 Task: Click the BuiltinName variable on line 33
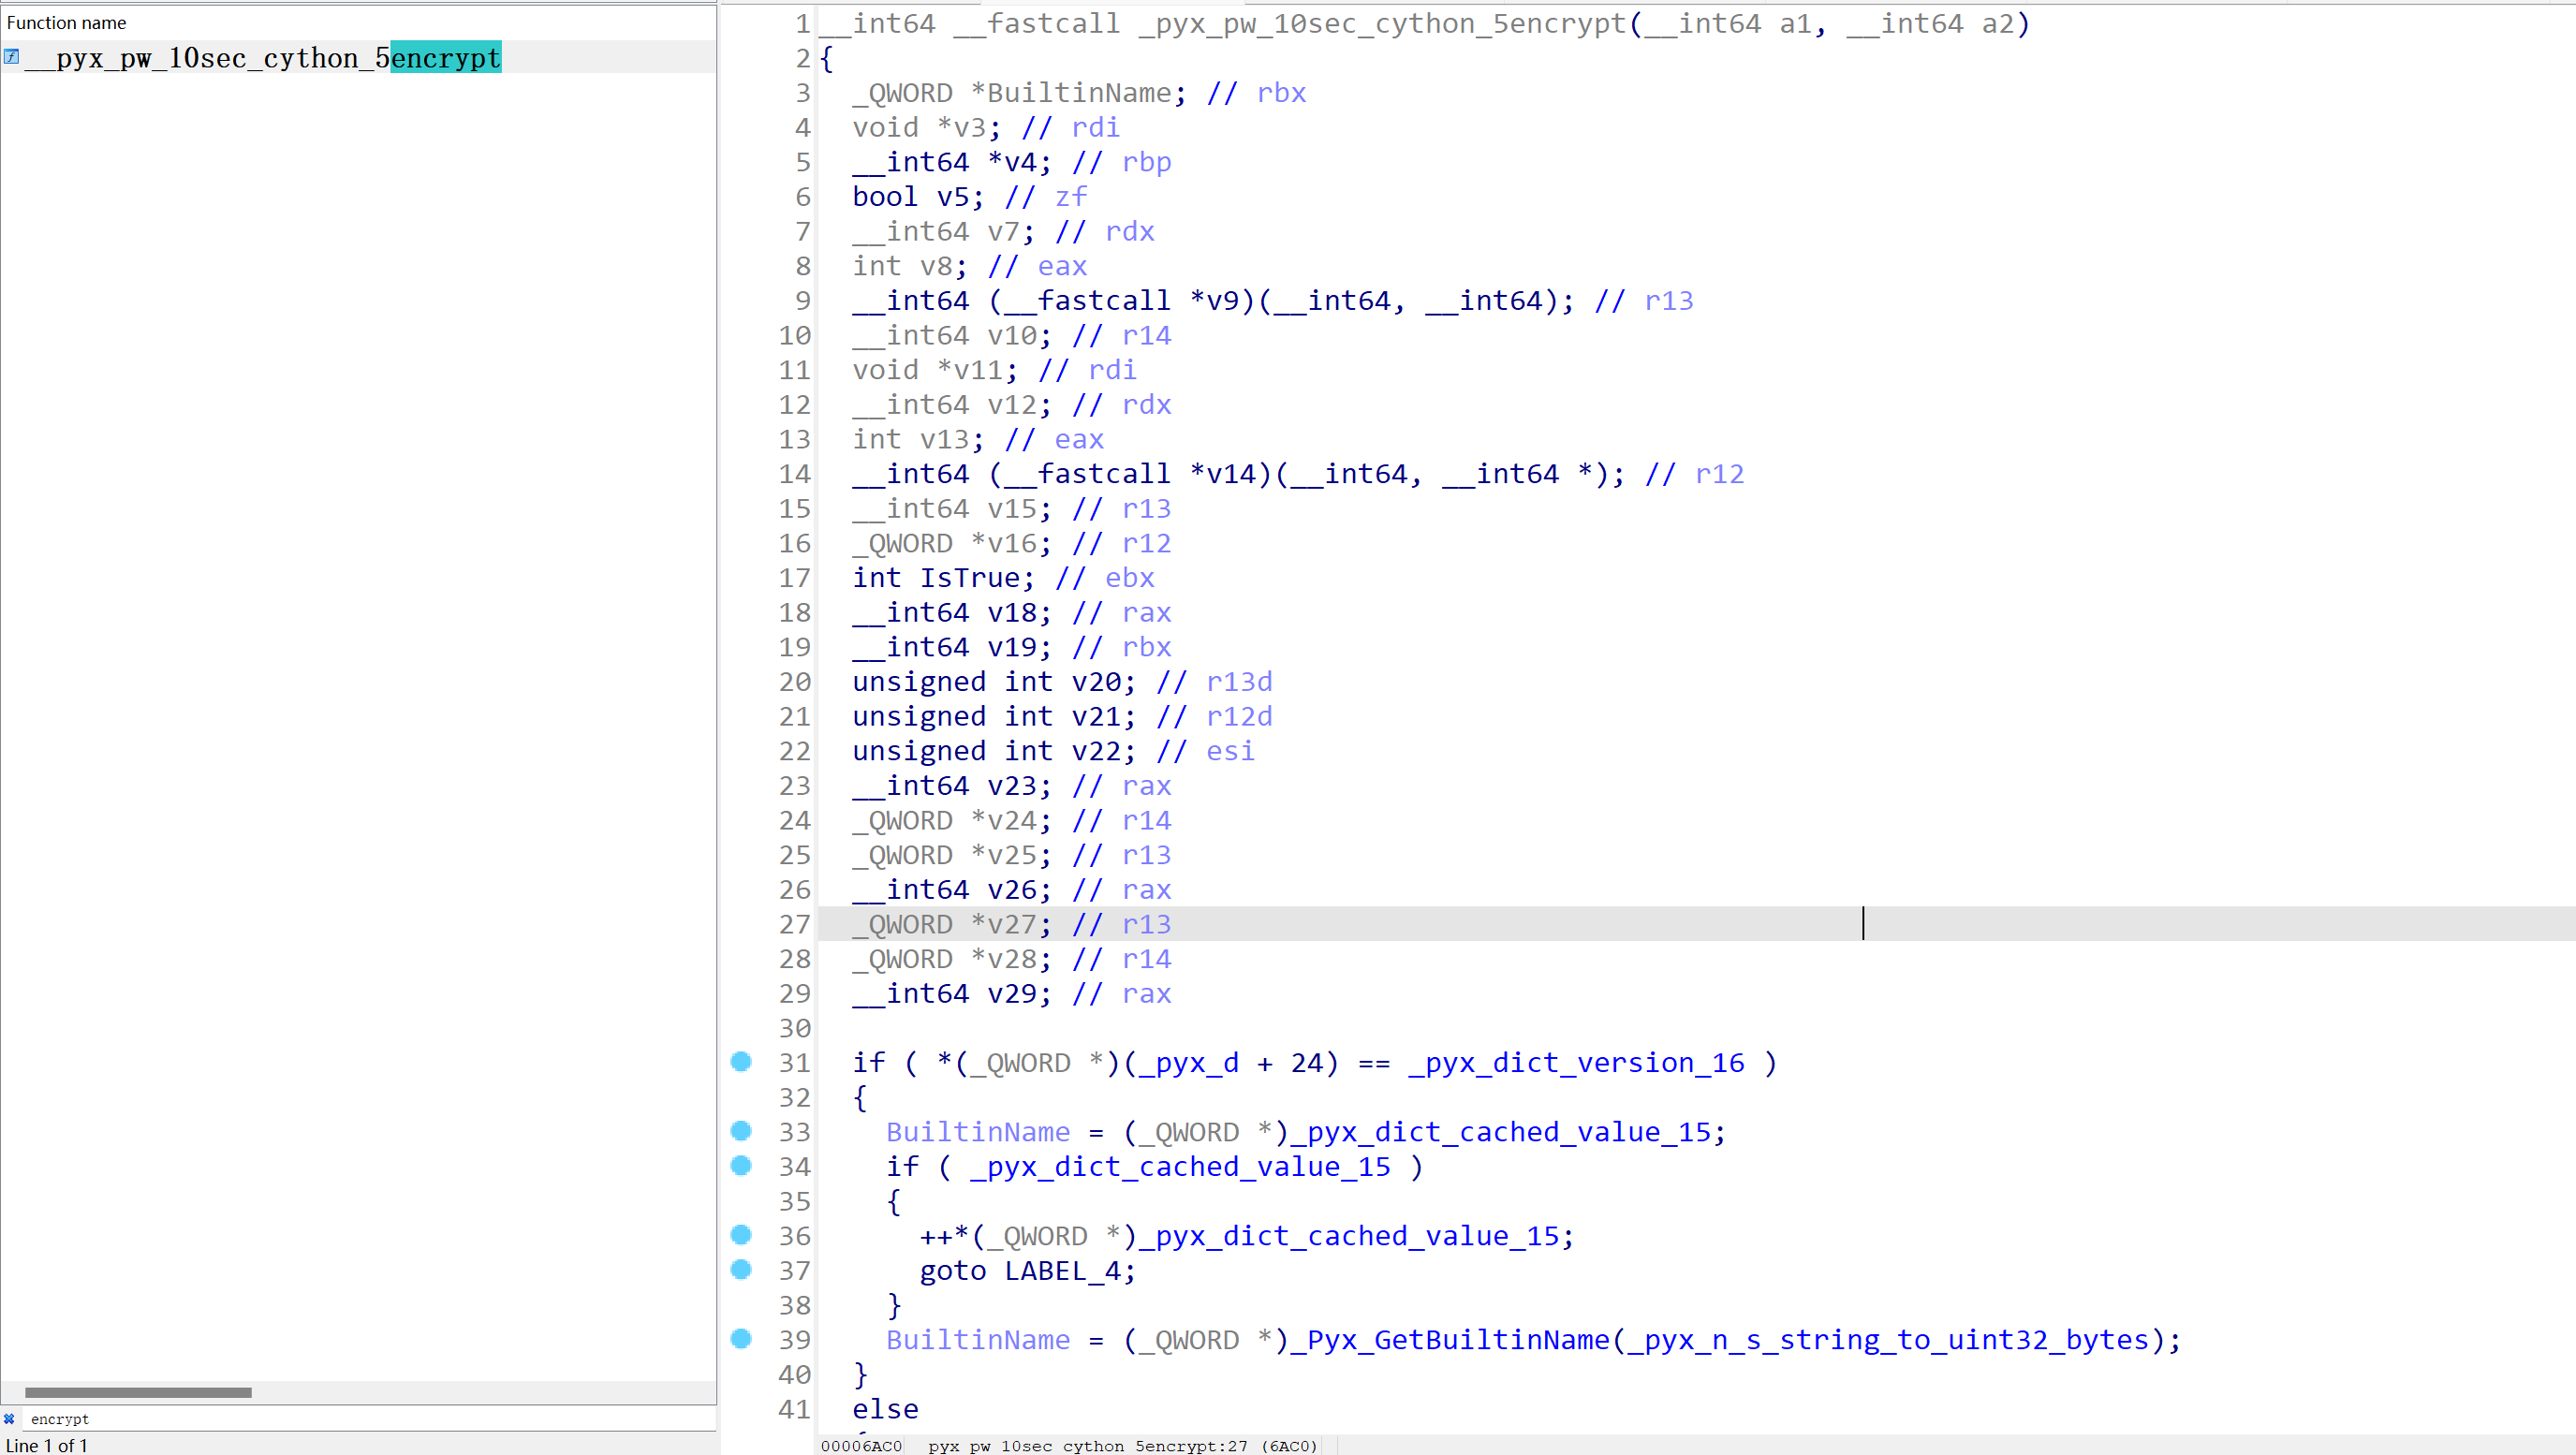click(978, 1131)
